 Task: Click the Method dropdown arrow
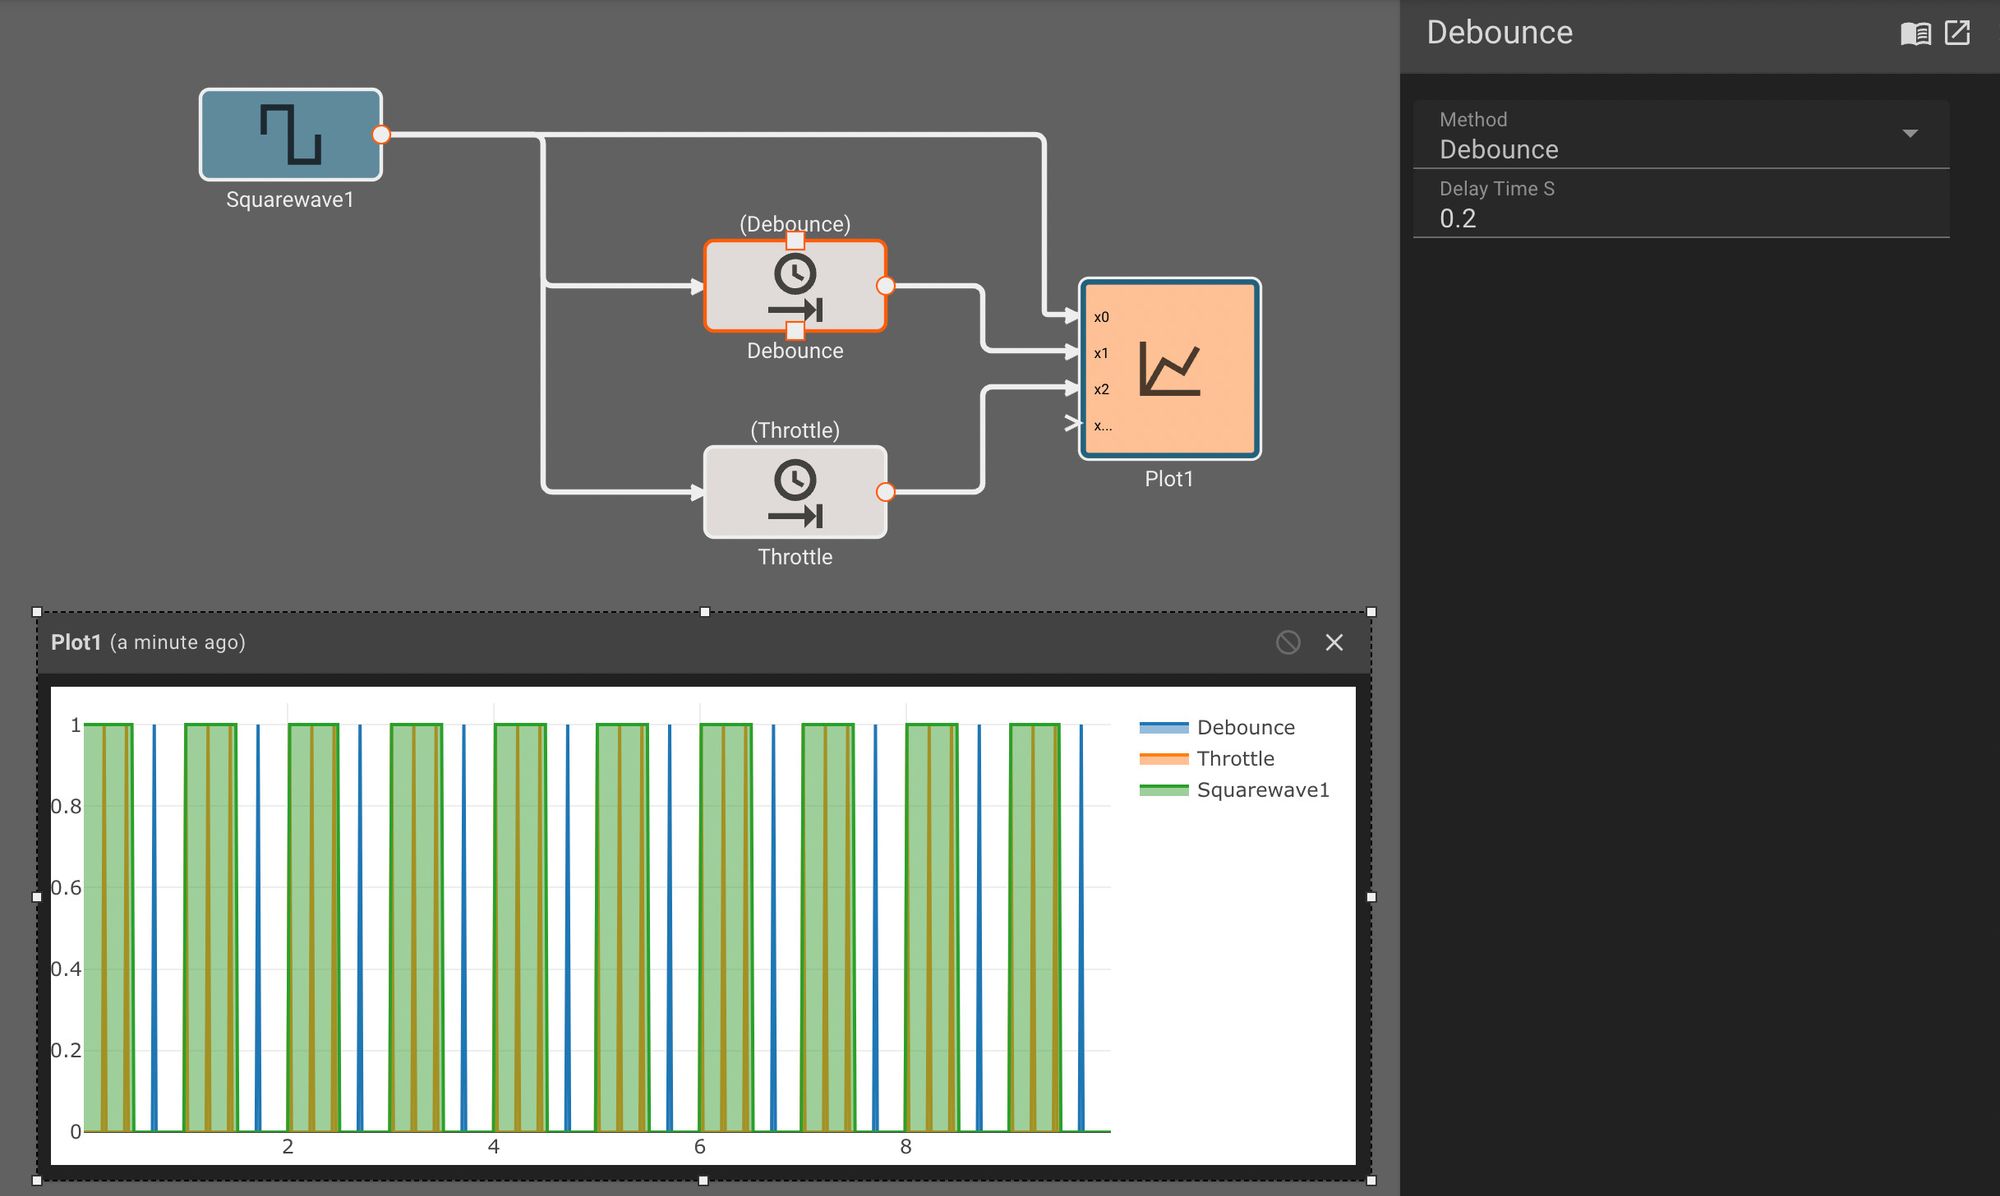(x=1909, y=134)
